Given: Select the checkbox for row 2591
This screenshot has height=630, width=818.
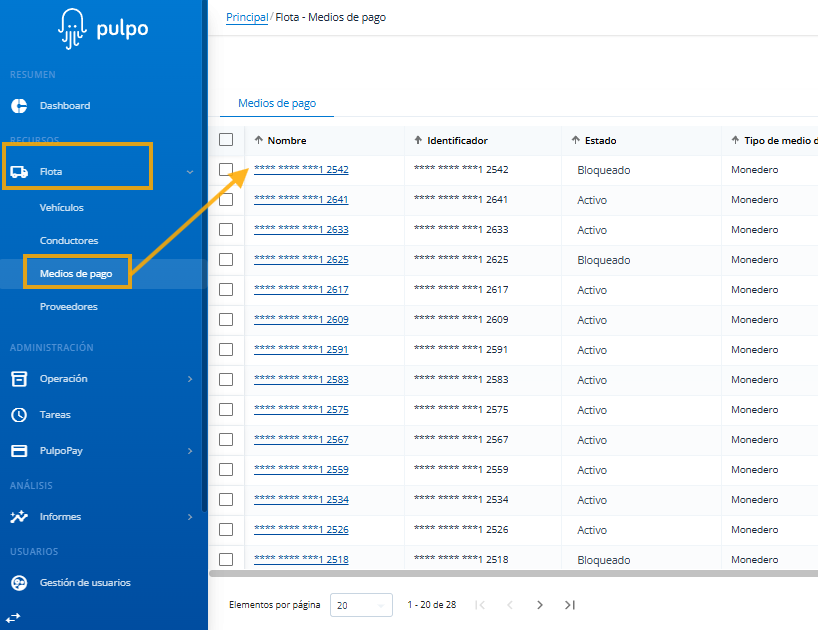Looking at the screenshot, I should point(226,350).
